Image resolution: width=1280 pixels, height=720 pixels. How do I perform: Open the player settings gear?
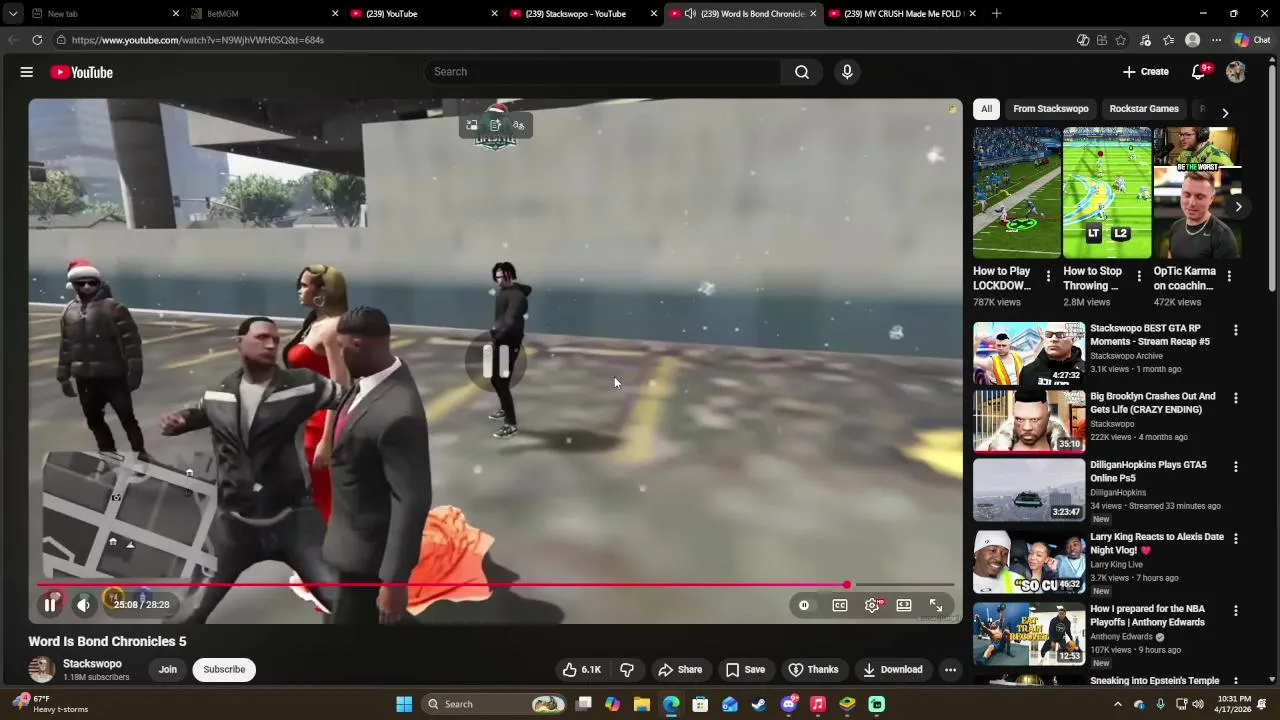click(872, 605)
